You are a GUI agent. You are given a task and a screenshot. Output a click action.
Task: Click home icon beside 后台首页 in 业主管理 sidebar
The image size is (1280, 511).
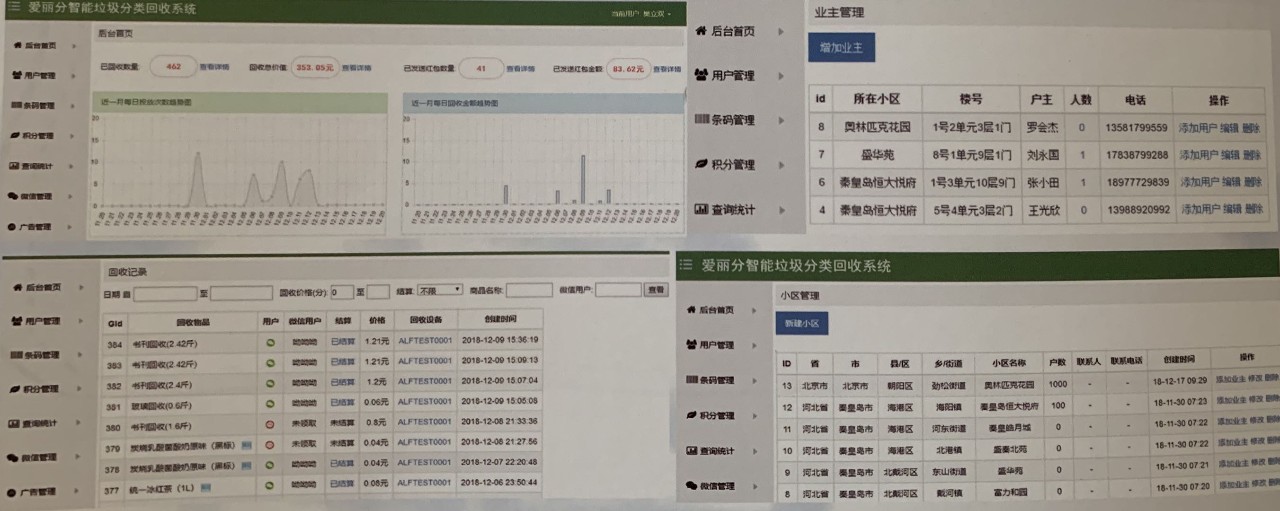pos(700,31)
